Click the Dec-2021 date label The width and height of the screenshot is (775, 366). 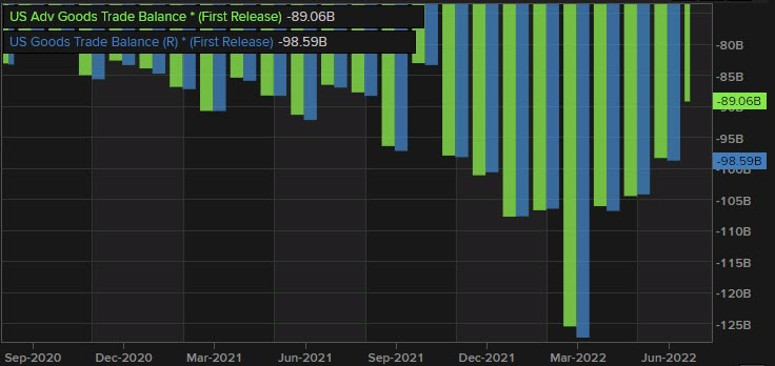[486, 357]
